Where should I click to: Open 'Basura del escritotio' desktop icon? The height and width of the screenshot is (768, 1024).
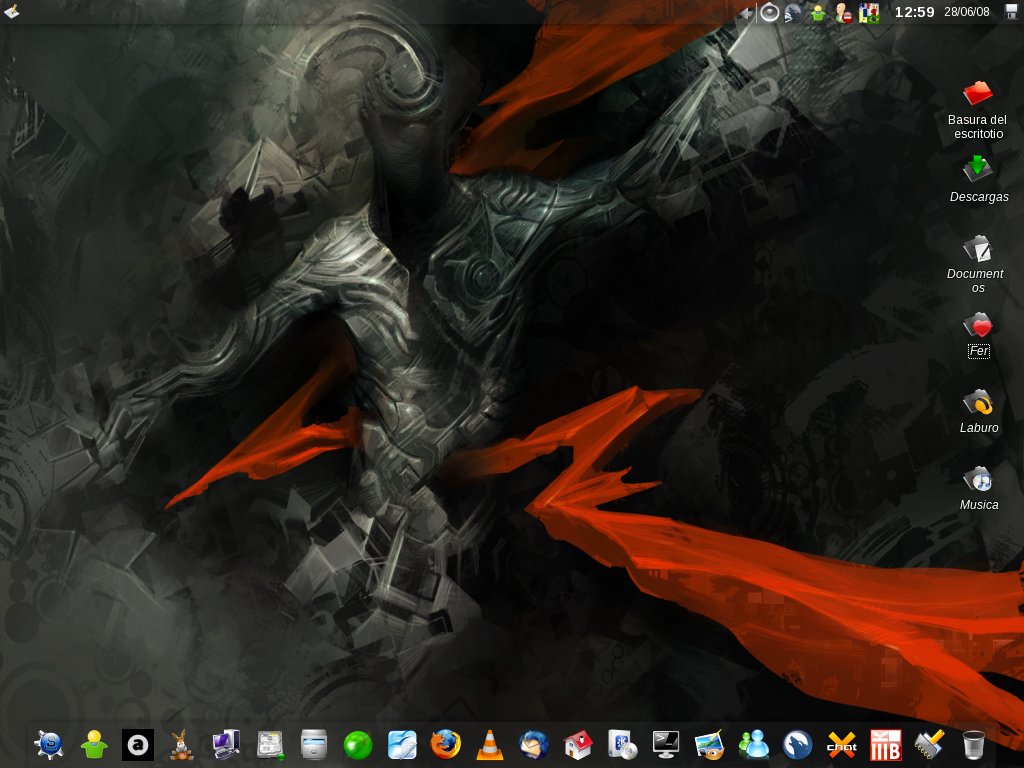978,109
